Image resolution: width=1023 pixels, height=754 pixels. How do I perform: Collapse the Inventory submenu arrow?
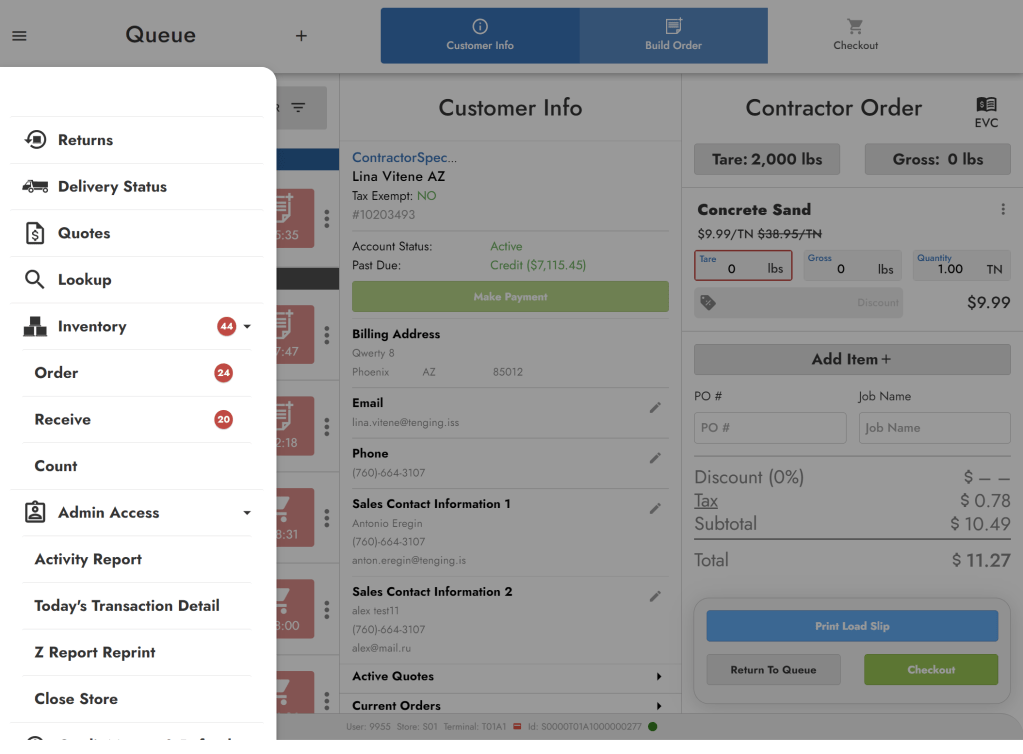point(247,327)
